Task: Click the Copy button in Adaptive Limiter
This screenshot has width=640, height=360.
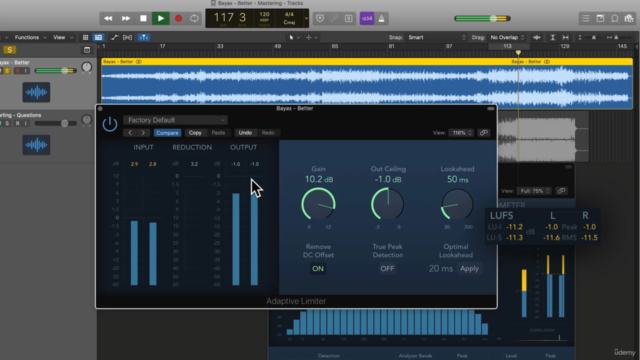Action: pos(195,133)
